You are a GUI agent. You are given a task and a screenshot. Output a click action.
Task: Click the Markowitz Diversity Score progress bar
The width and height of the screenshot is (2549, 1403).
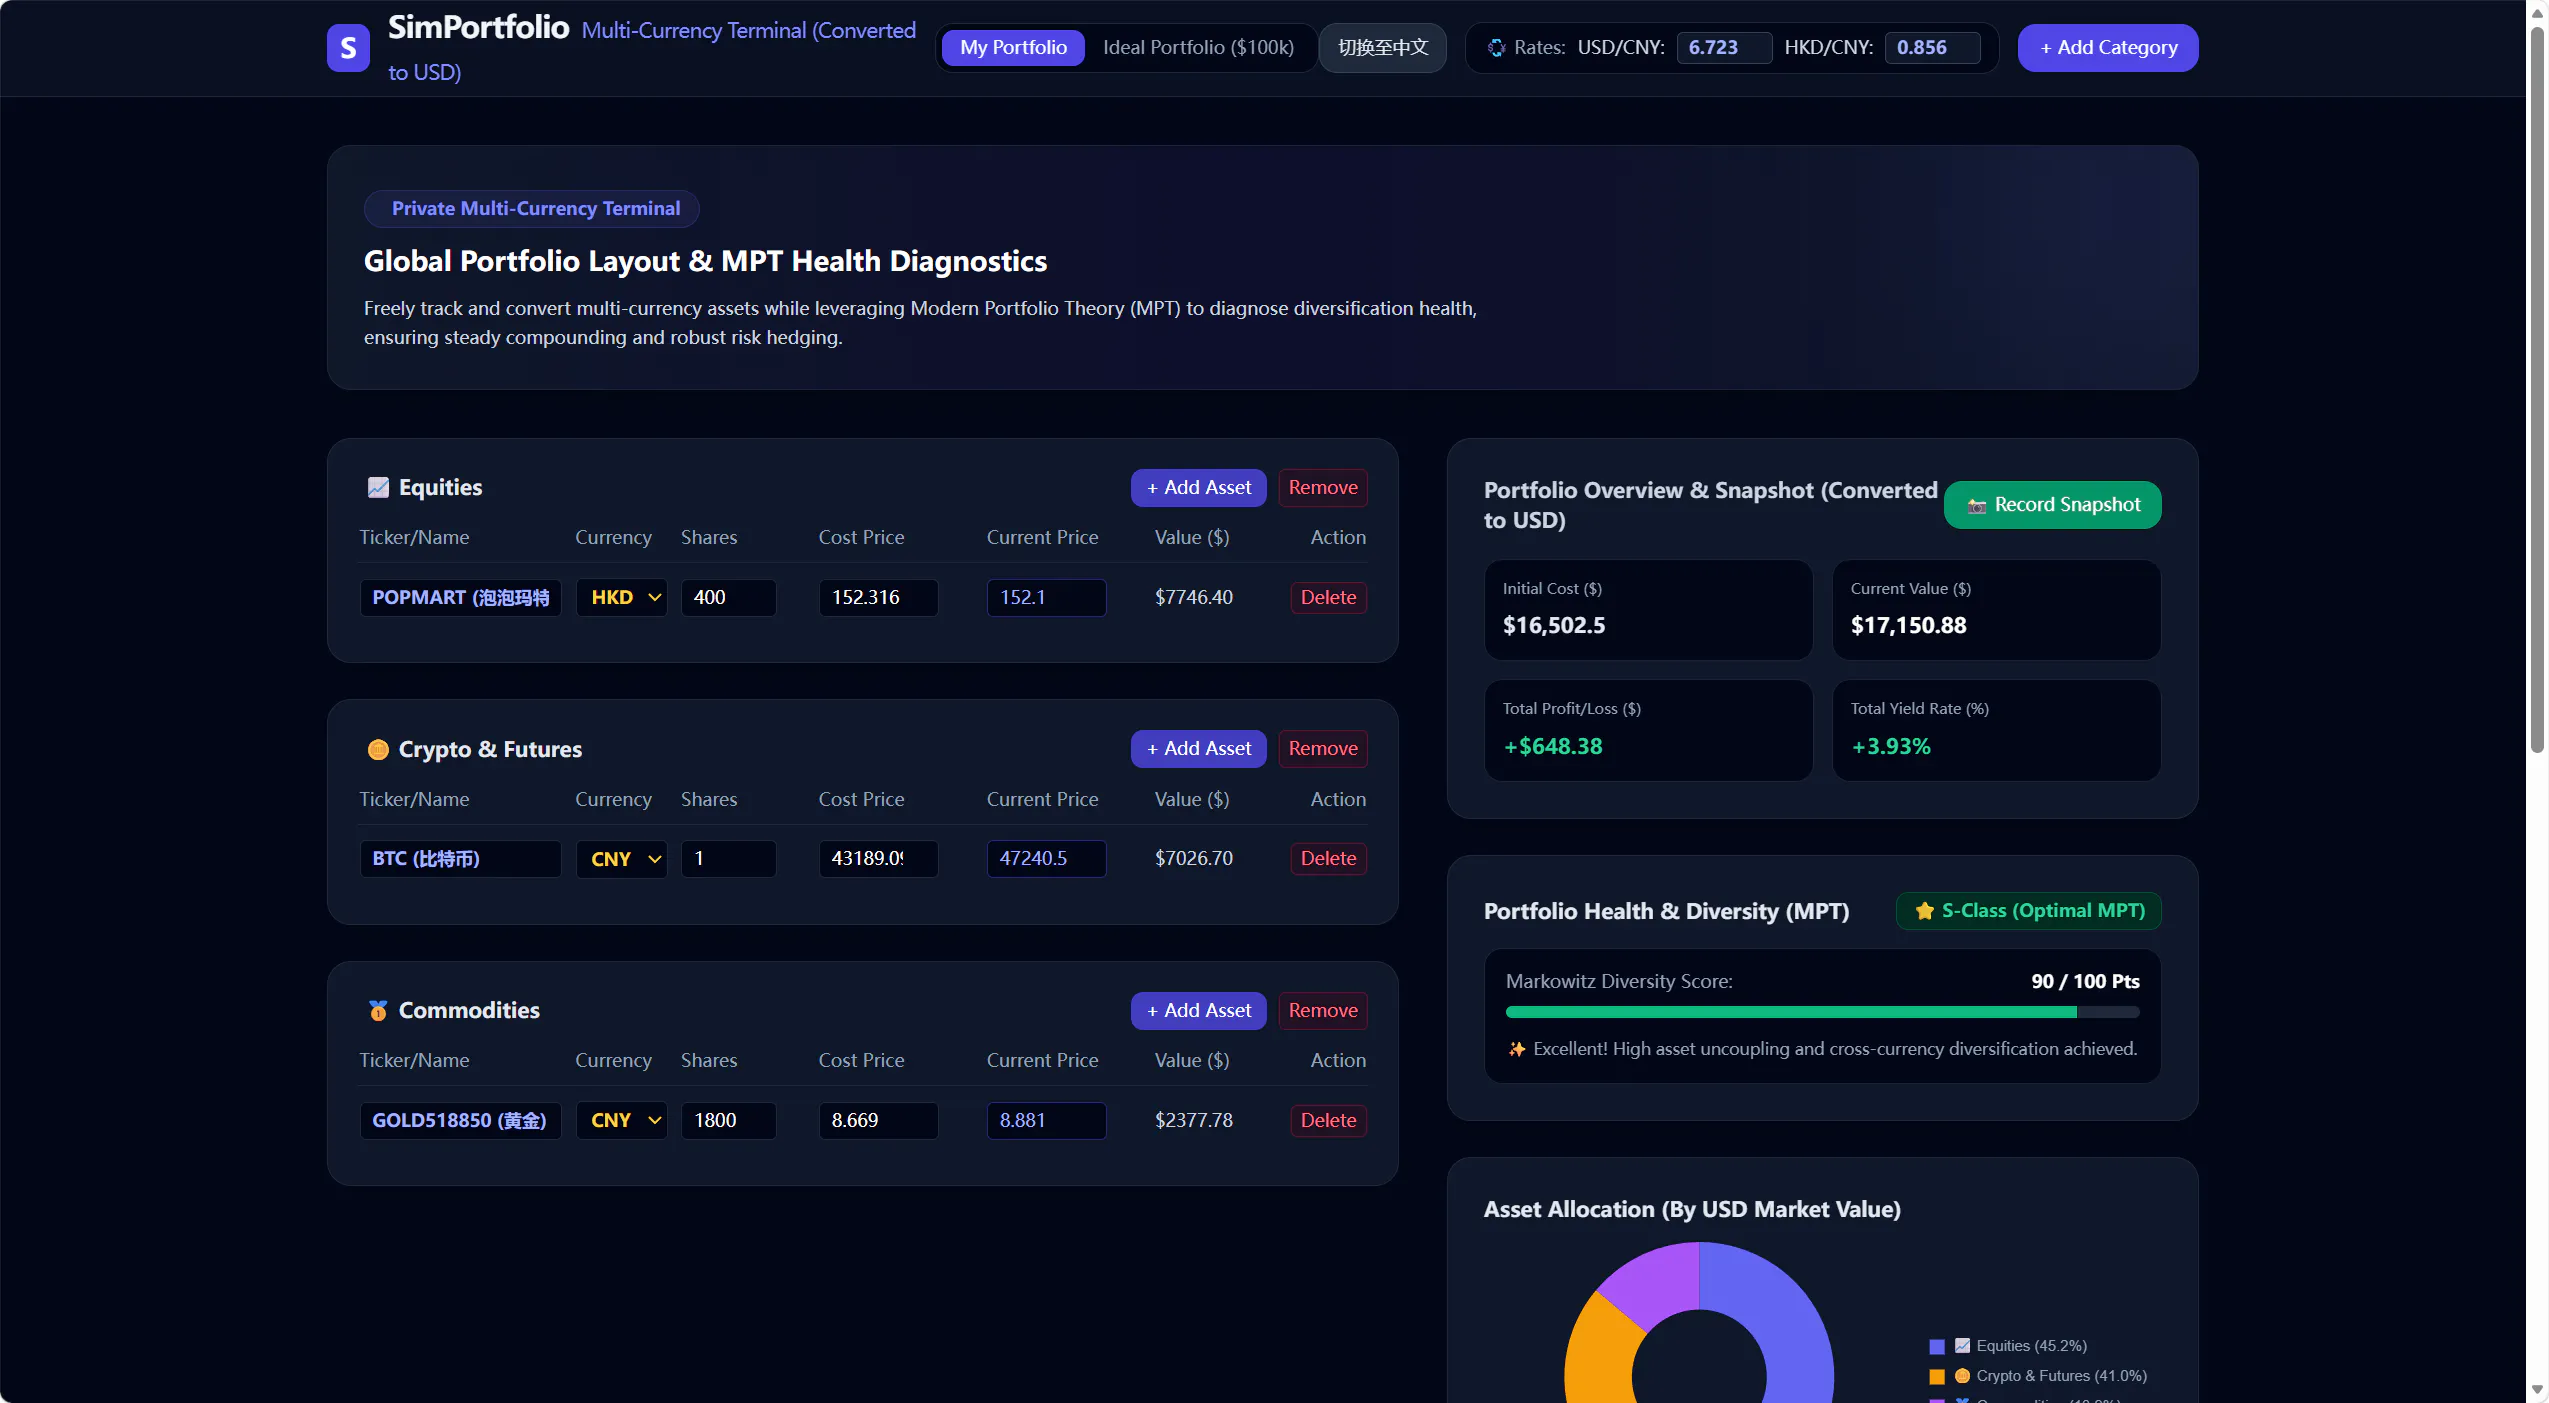(x=1822, y=1013)
